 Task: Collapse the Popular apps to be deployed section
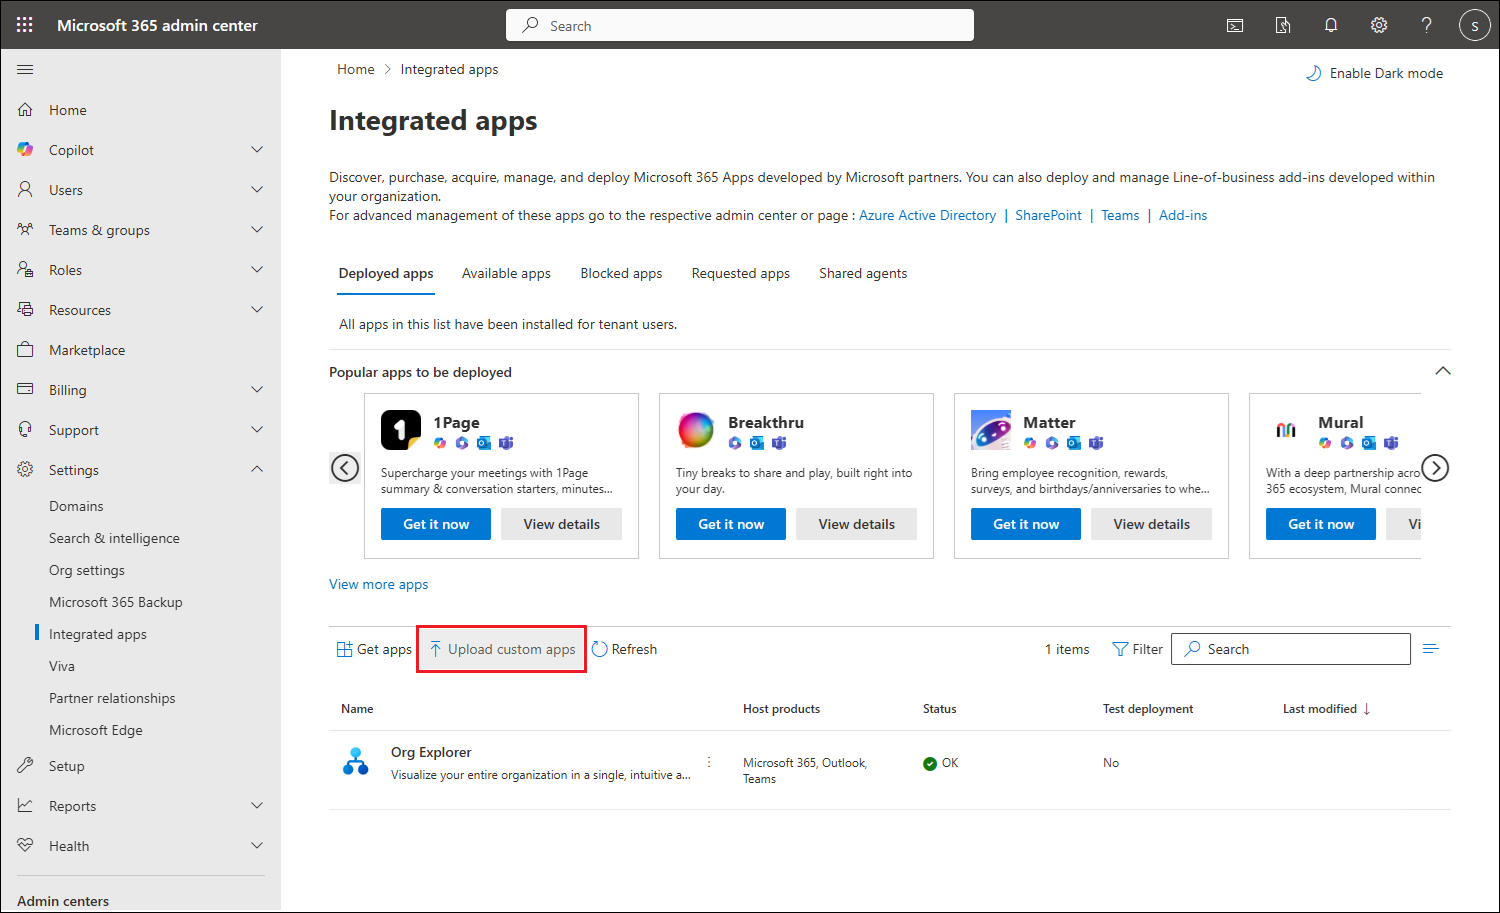(x=1443, y=371)
